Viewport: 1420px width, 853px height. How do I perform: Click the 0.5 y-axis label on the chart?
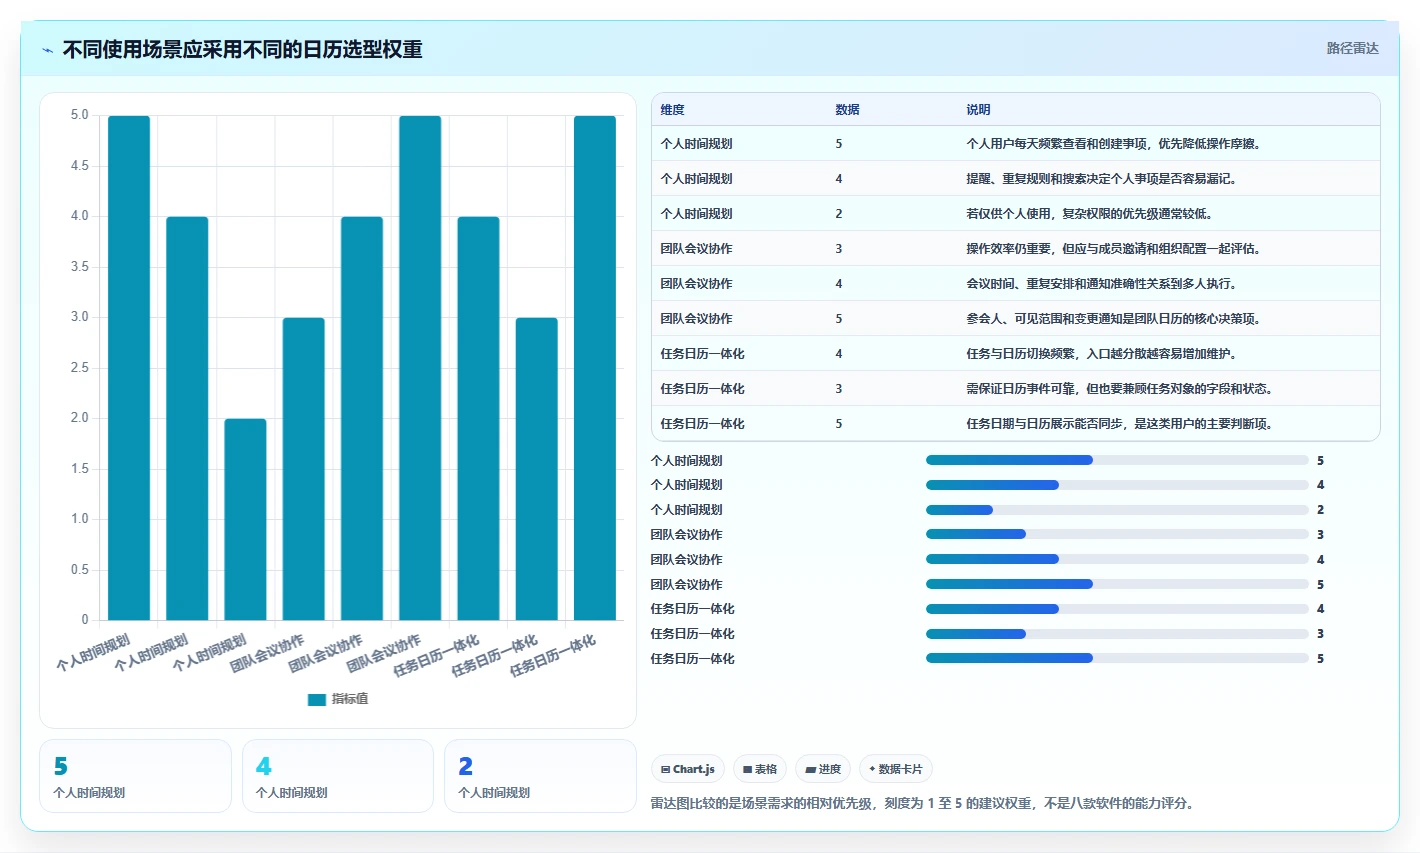coord(79,570)
